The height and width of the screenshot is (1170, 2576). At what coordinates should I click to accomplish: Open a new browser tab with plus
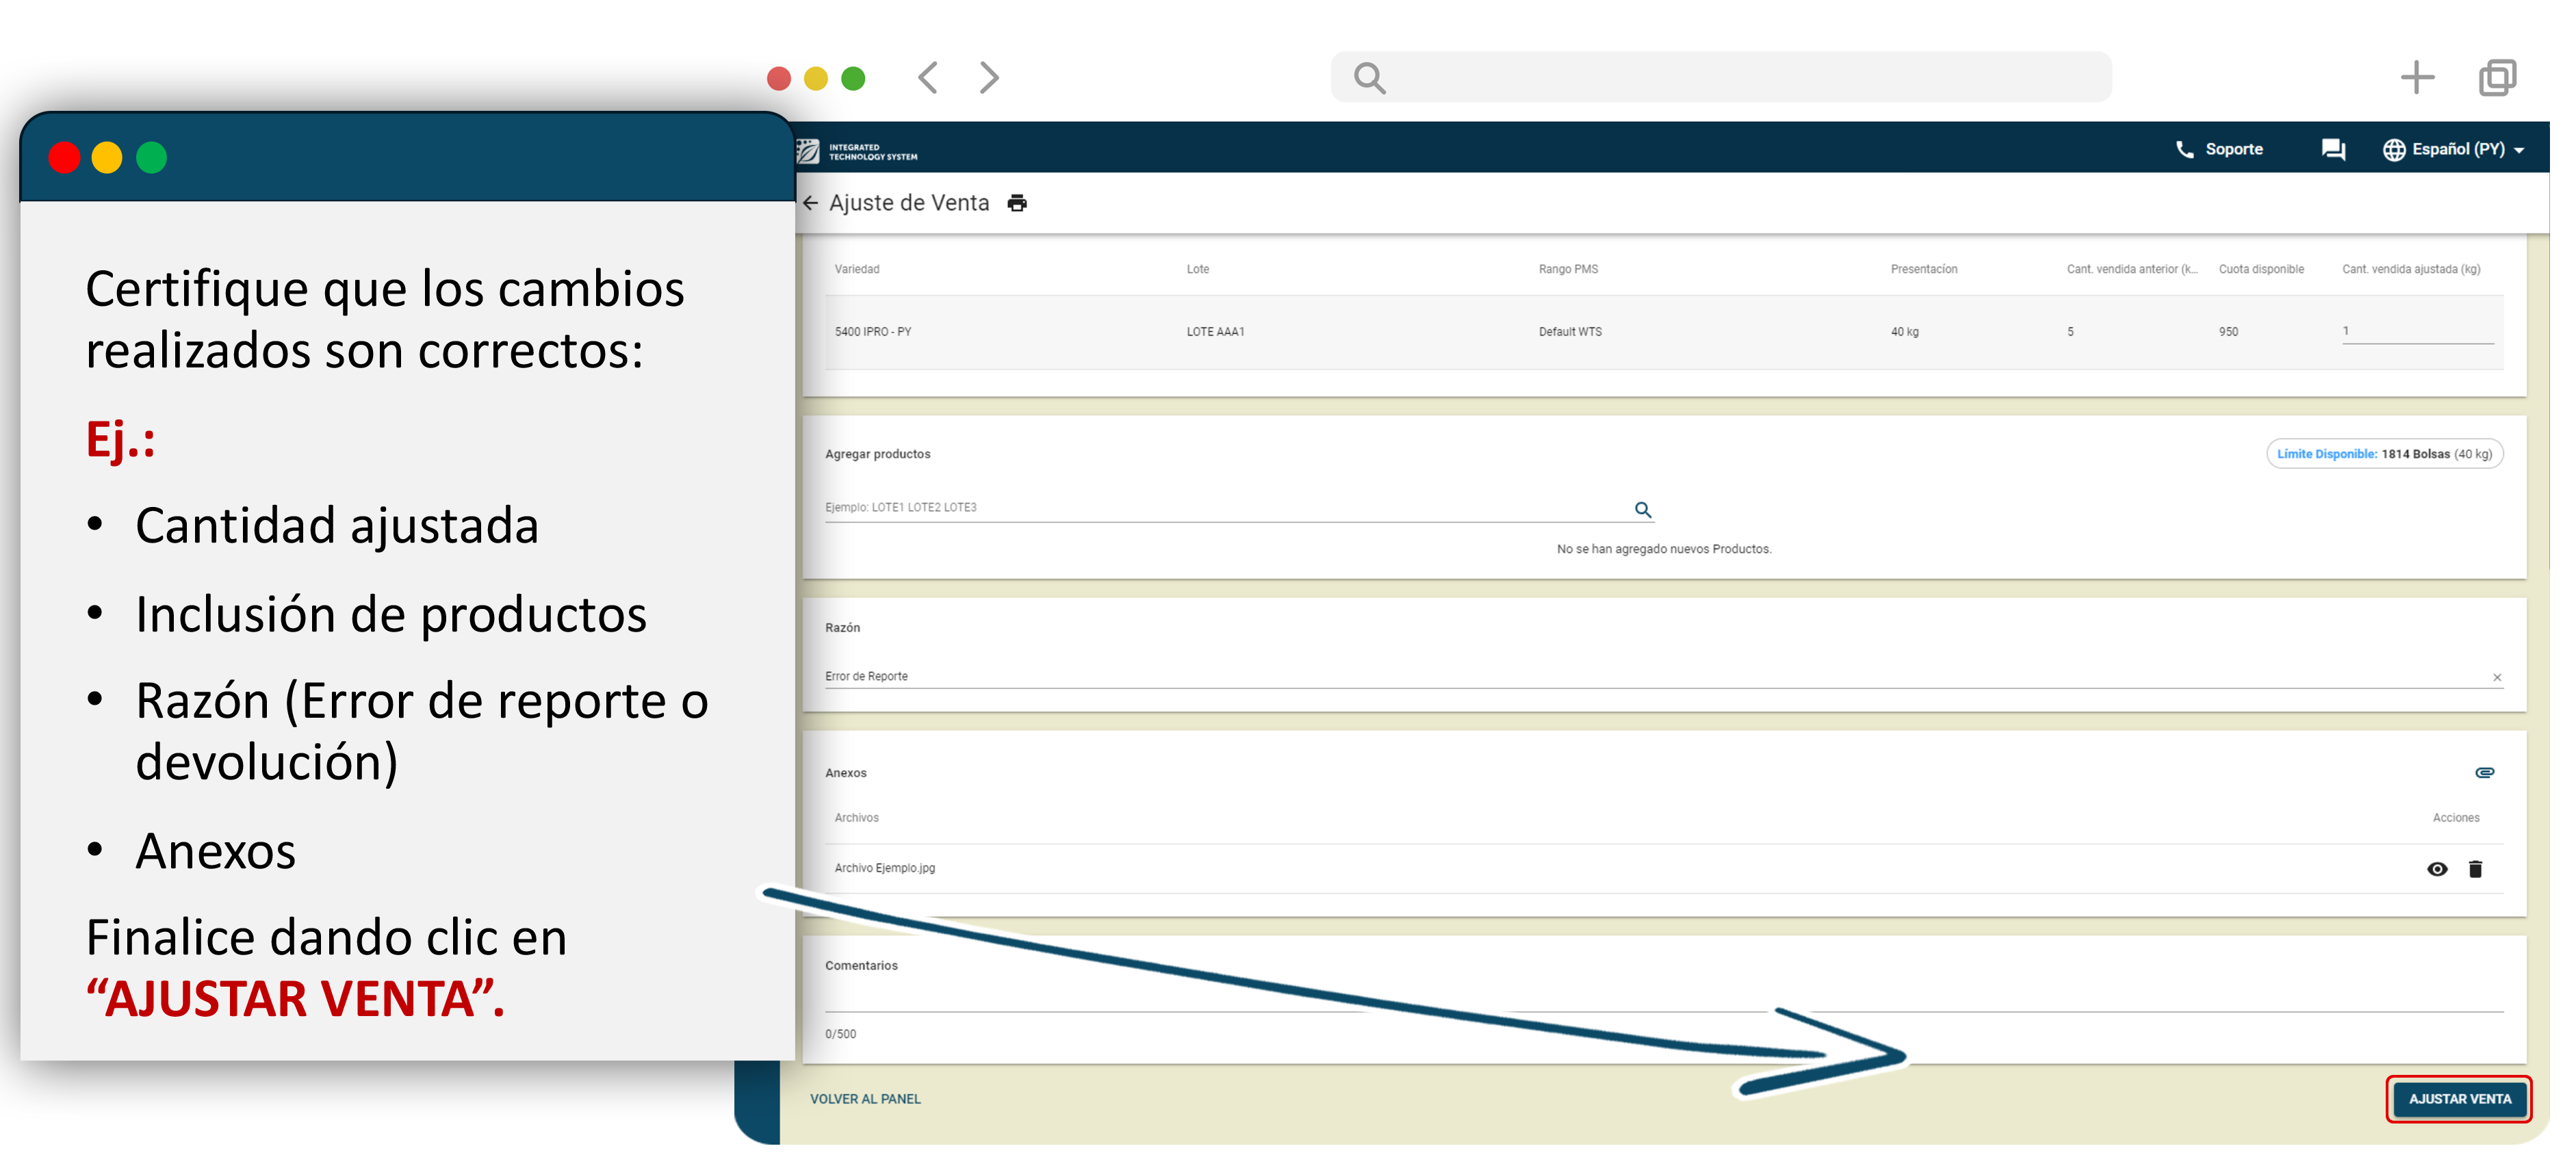point(2417,78)
